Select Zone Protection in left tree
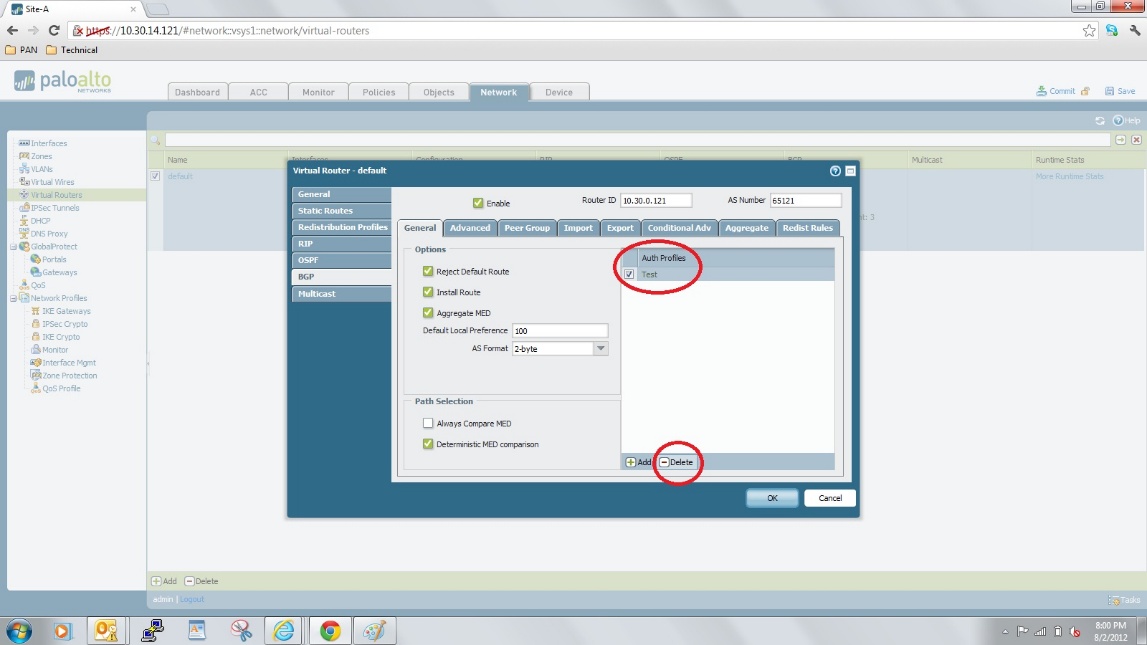The image size is (1147, 645). tap(69, 375)
